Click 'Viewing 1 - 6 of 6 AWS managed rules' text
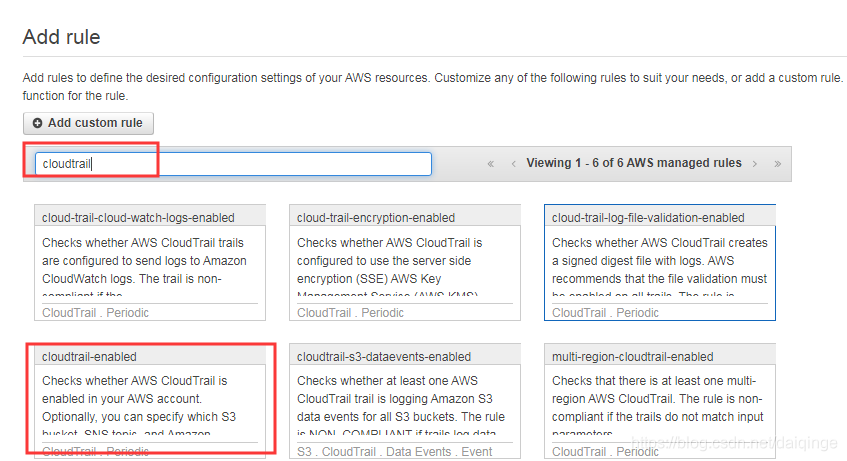847x461 pixels. click(634, 163)
